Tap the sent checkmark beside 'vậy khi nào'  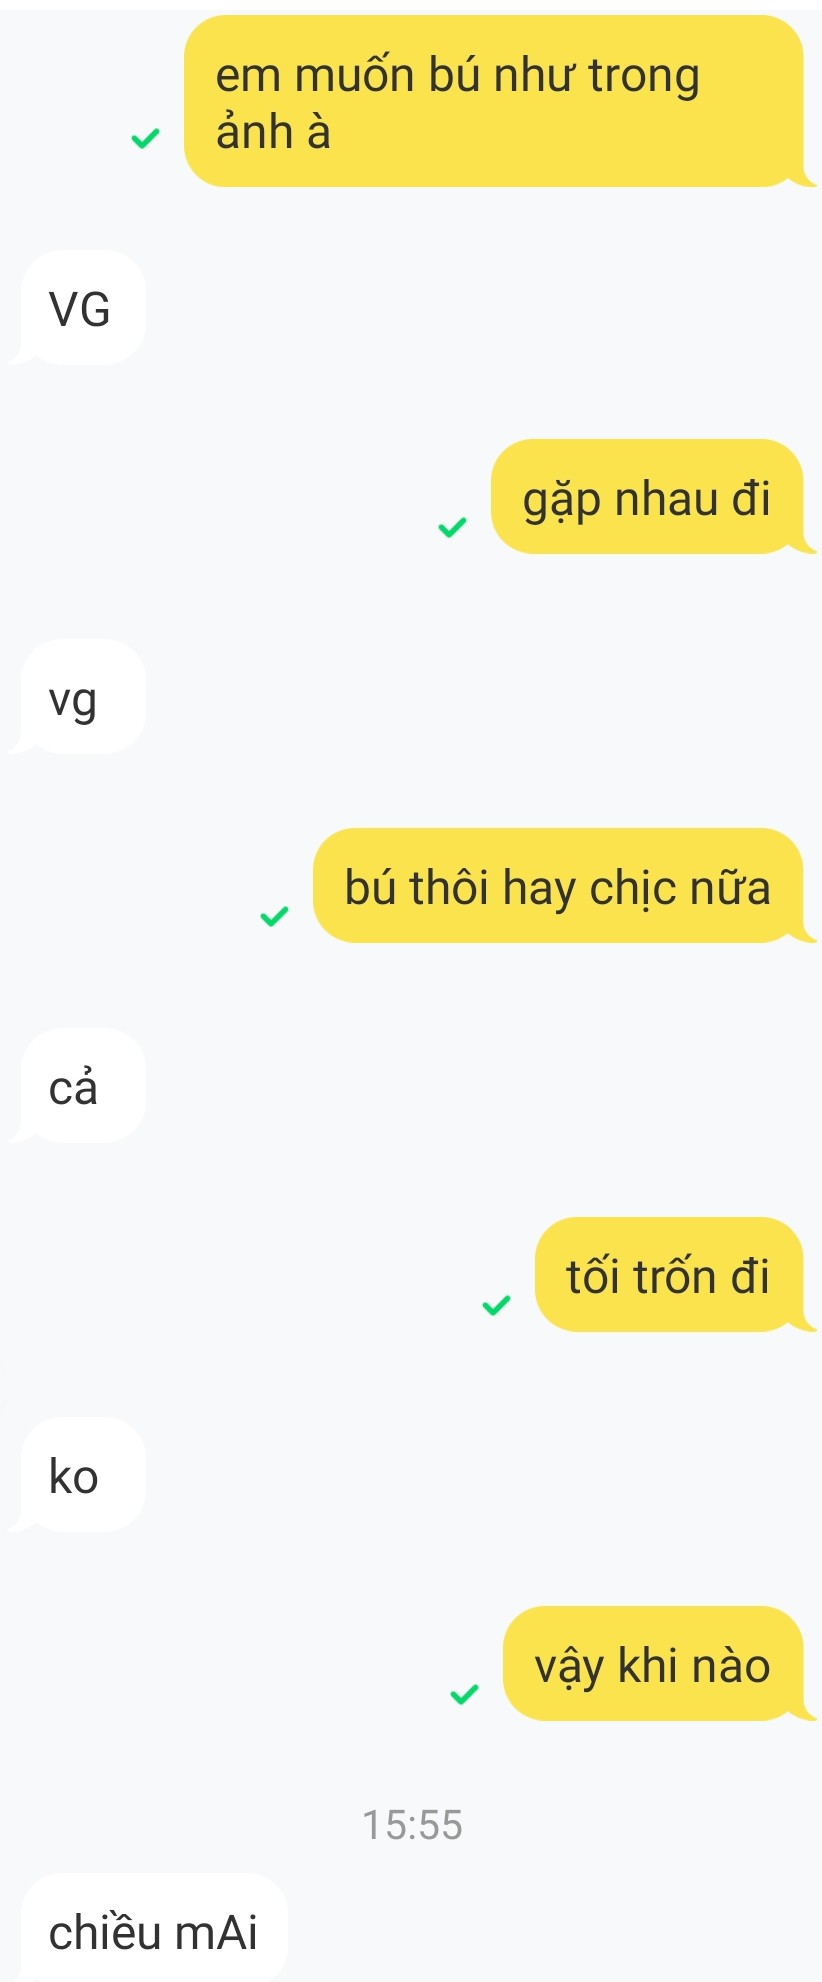click(x=464, y=1694)
